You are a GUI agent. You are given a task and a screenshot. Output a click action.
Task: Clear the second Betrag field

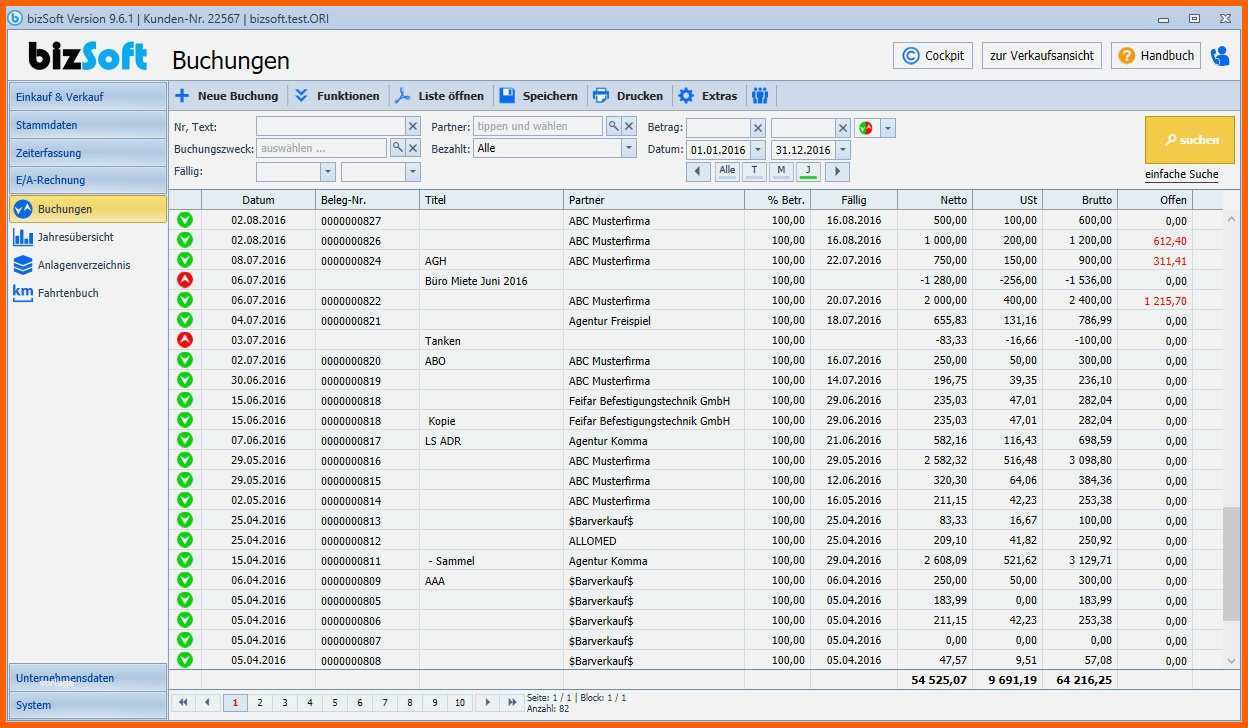coord(843,128)
